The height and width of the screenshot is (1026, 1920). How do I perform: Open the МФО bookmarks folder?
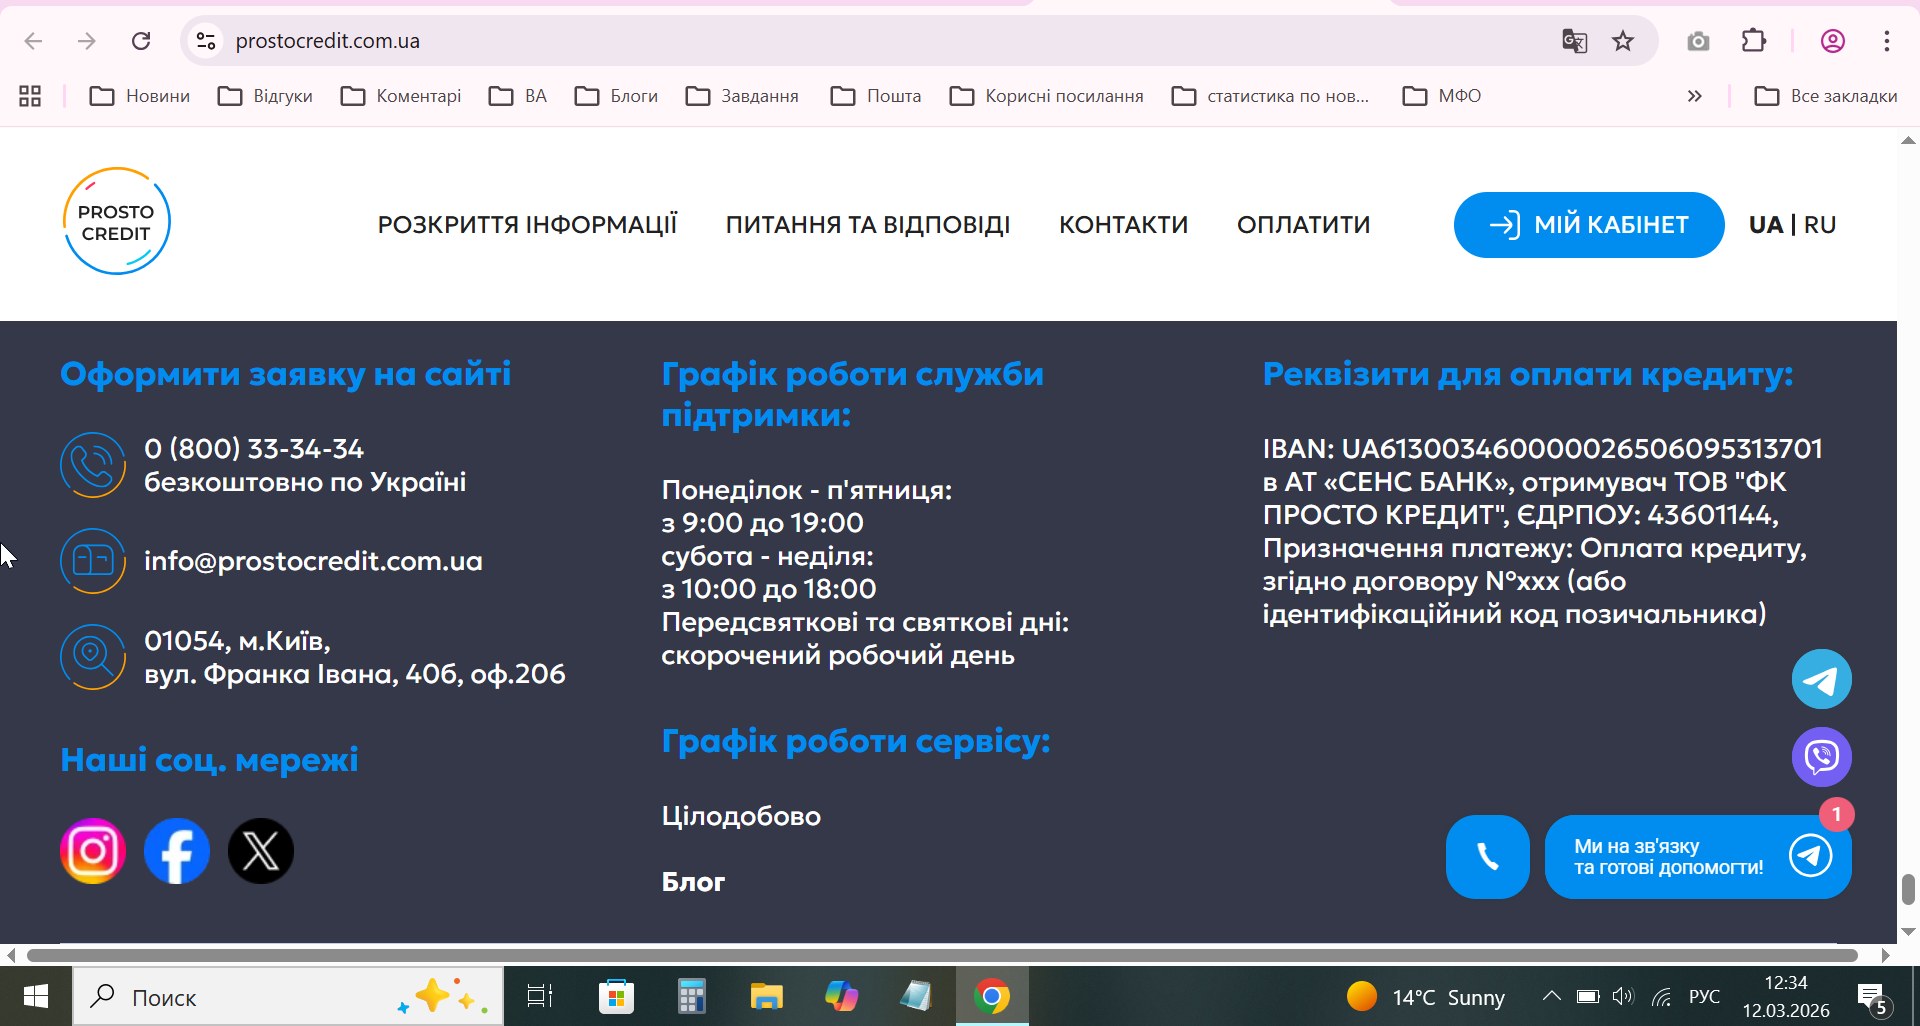coord(1441,96)
